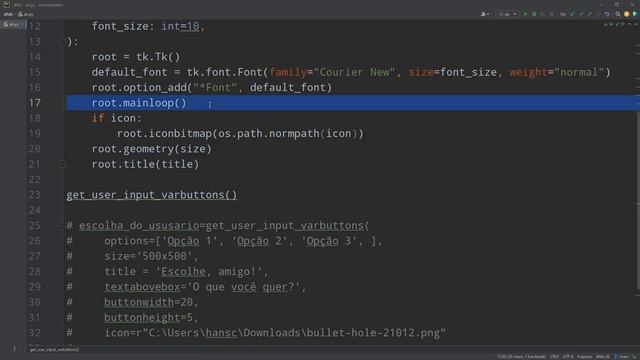Screen dimensions: 640x360
Task: Click the PyCharm logo in the title bar
Action: tap(6, 4)
